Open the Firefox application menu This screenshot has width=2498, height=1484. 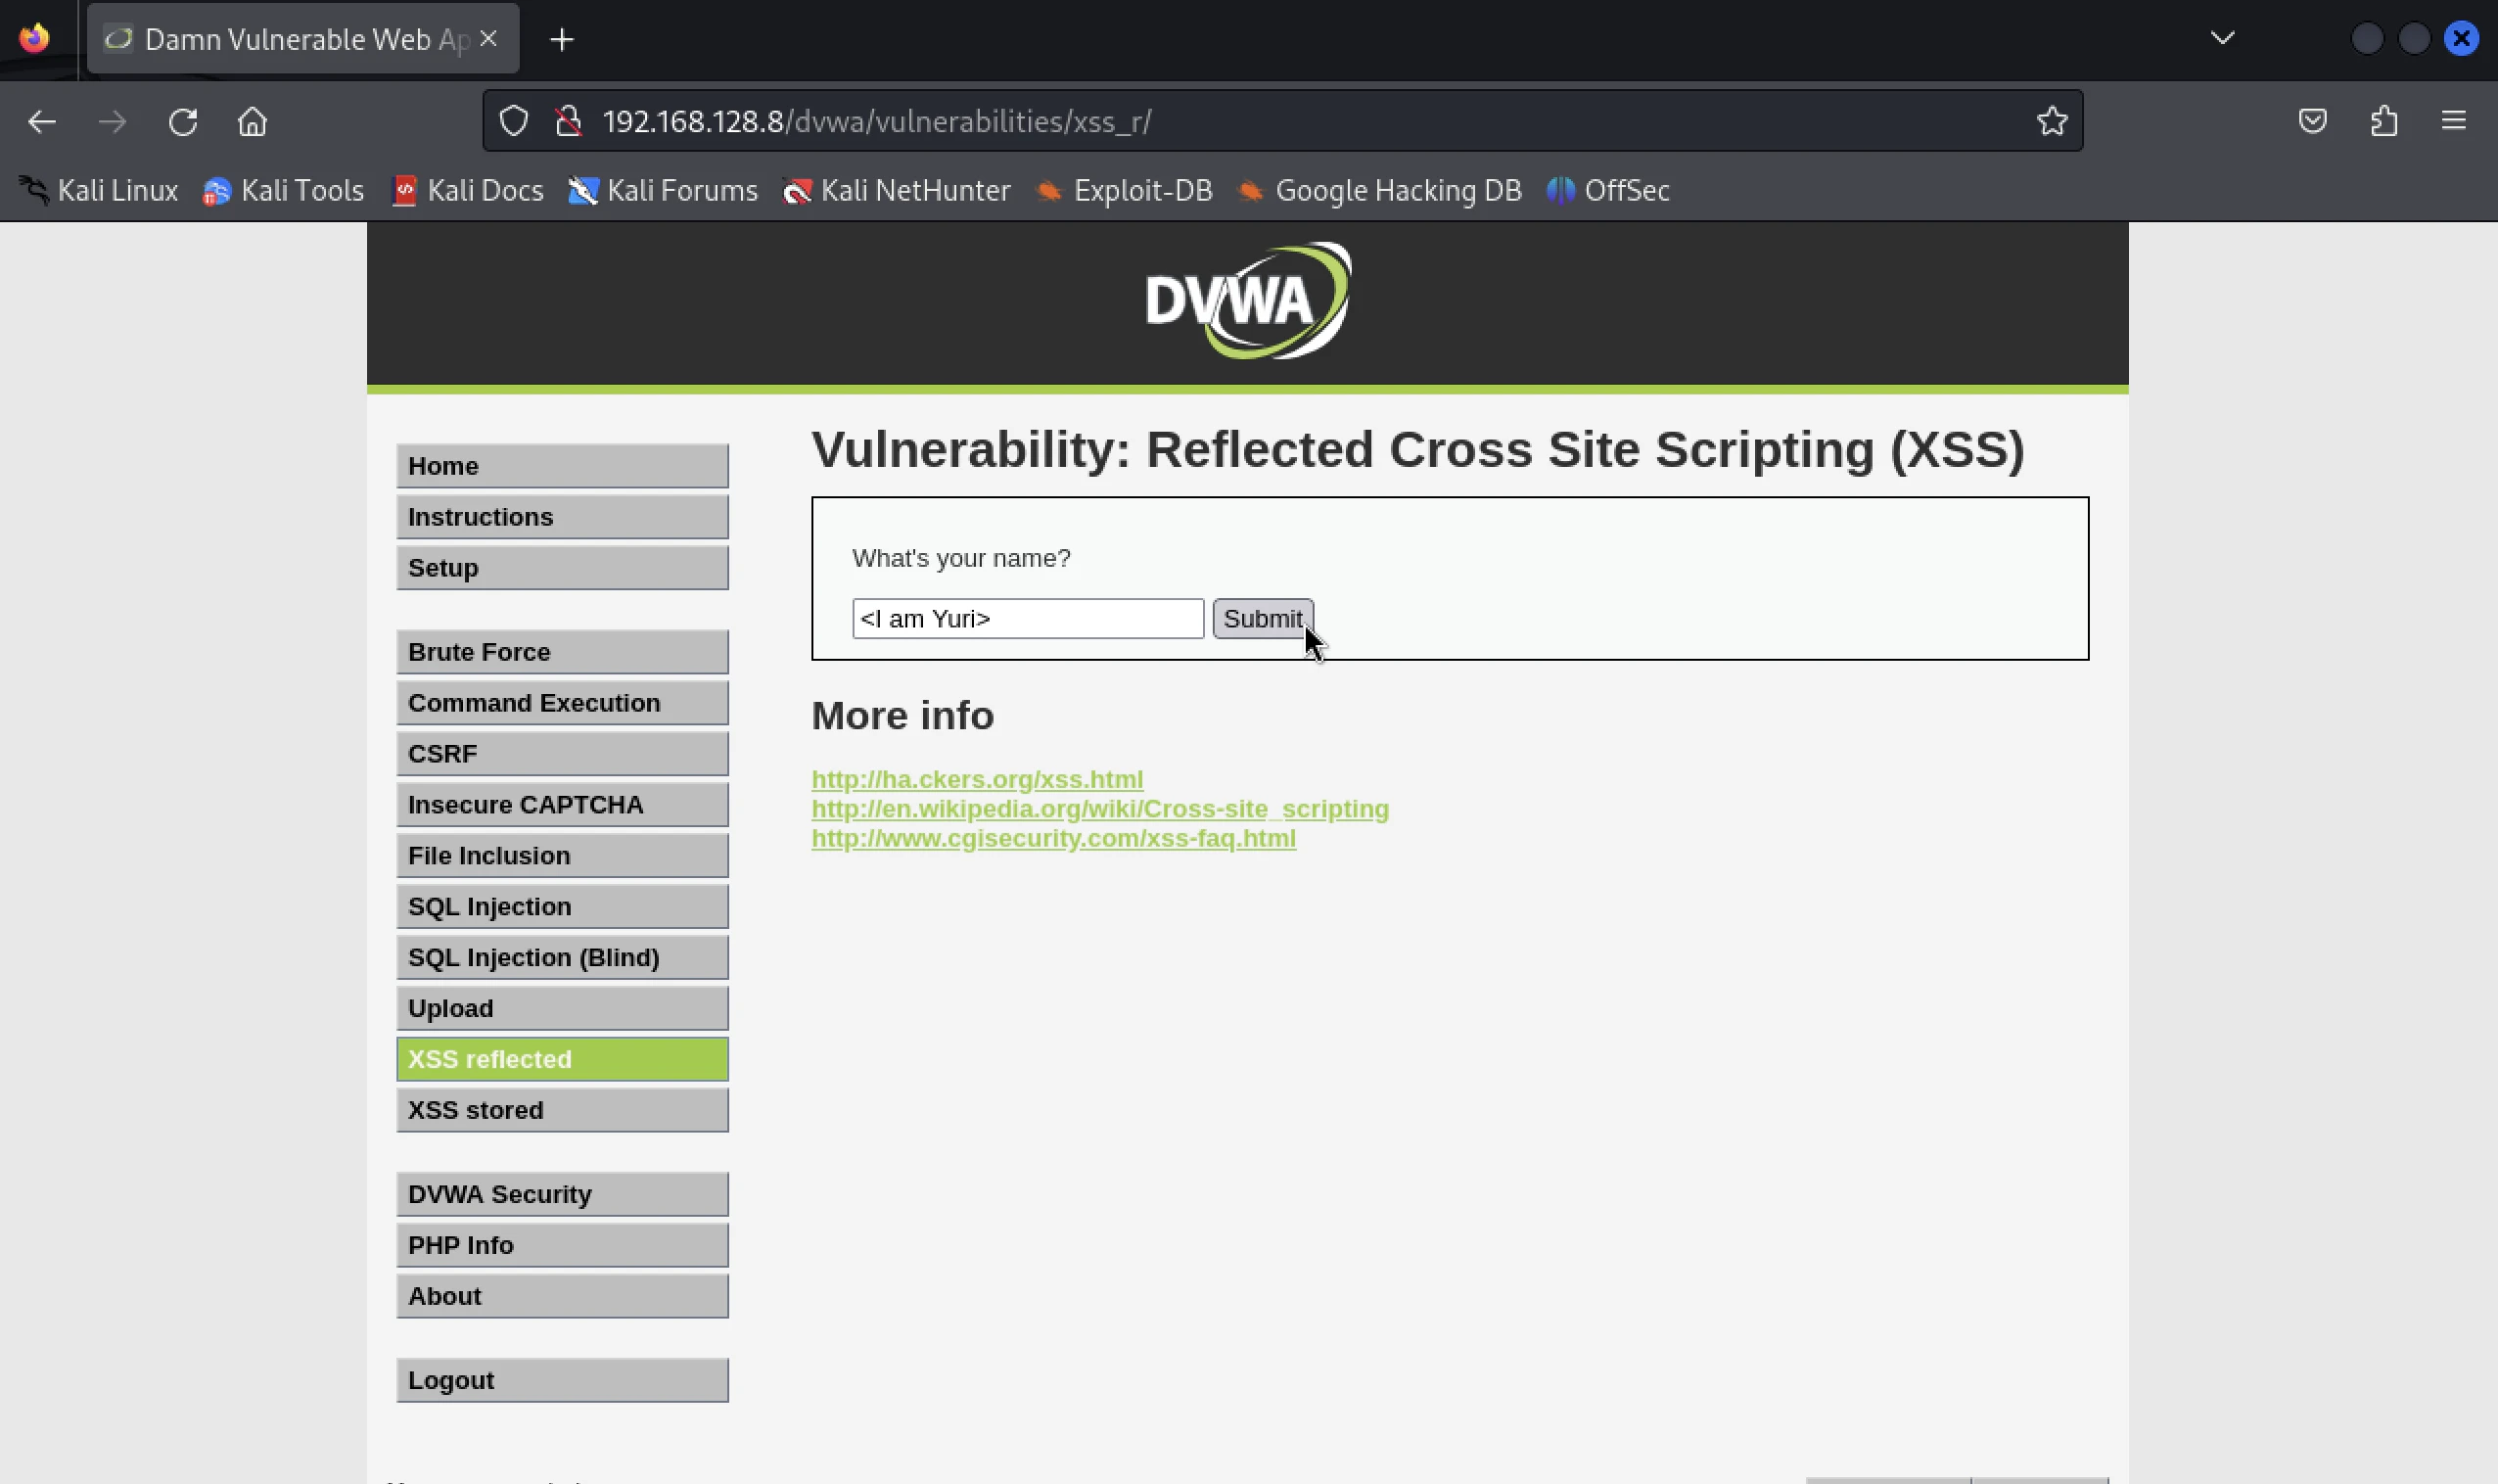click(x=2454, y=121)
